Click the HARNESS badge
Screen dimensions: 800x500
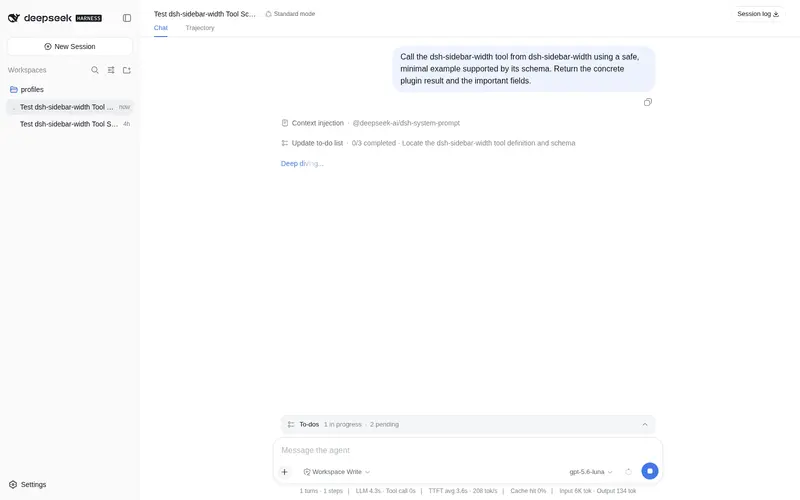(x=89, y=18)
